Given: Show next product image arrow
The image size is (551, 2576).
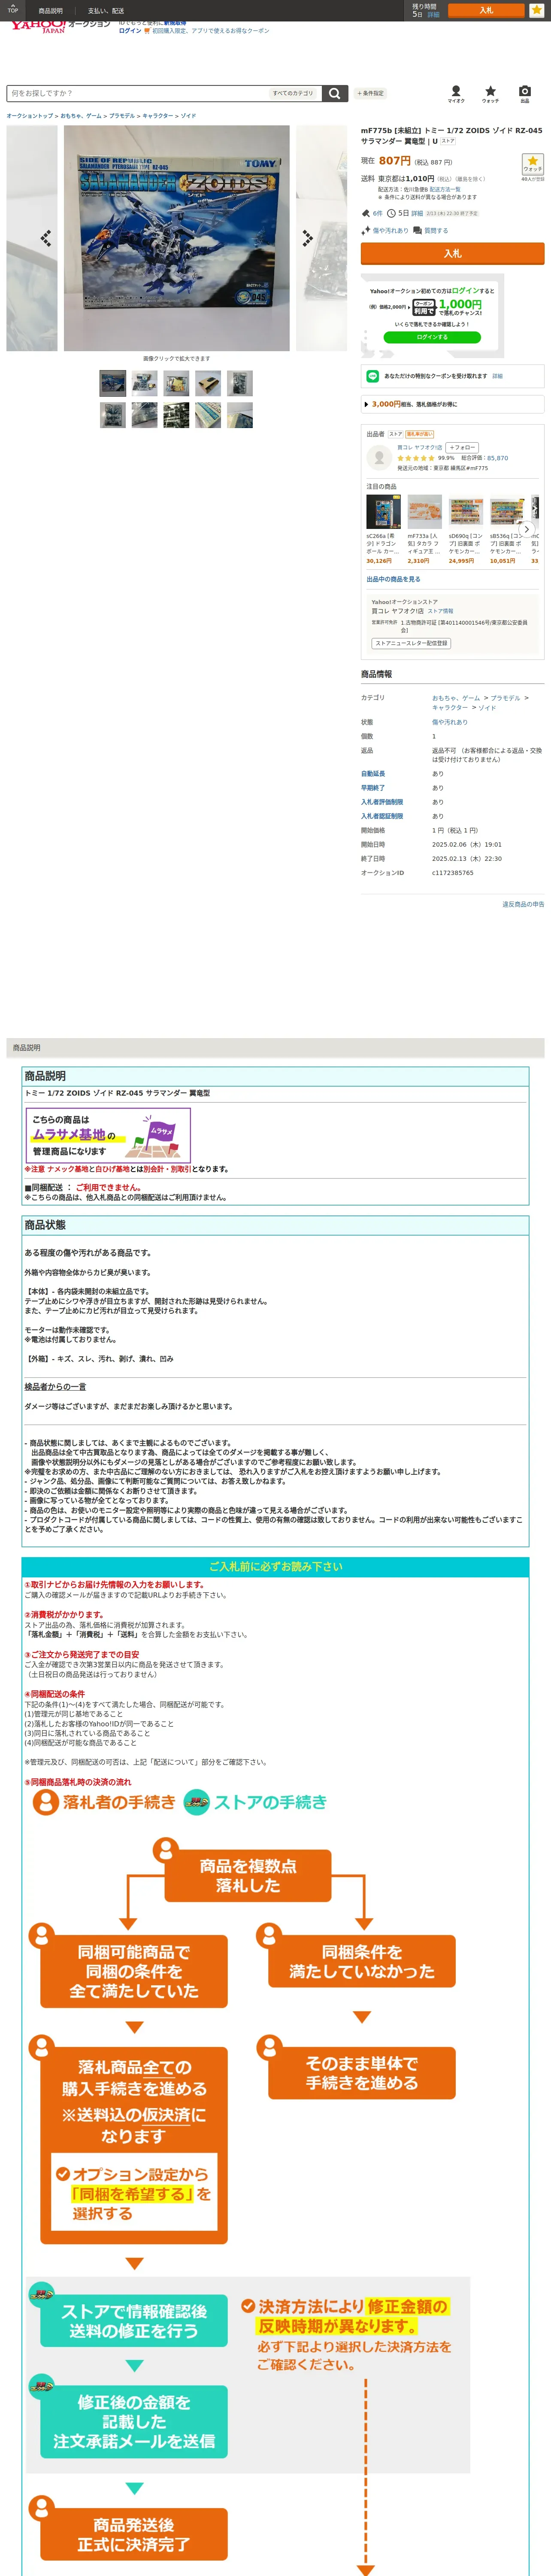Looking at the screenshot, I should [x=308, y=238].
